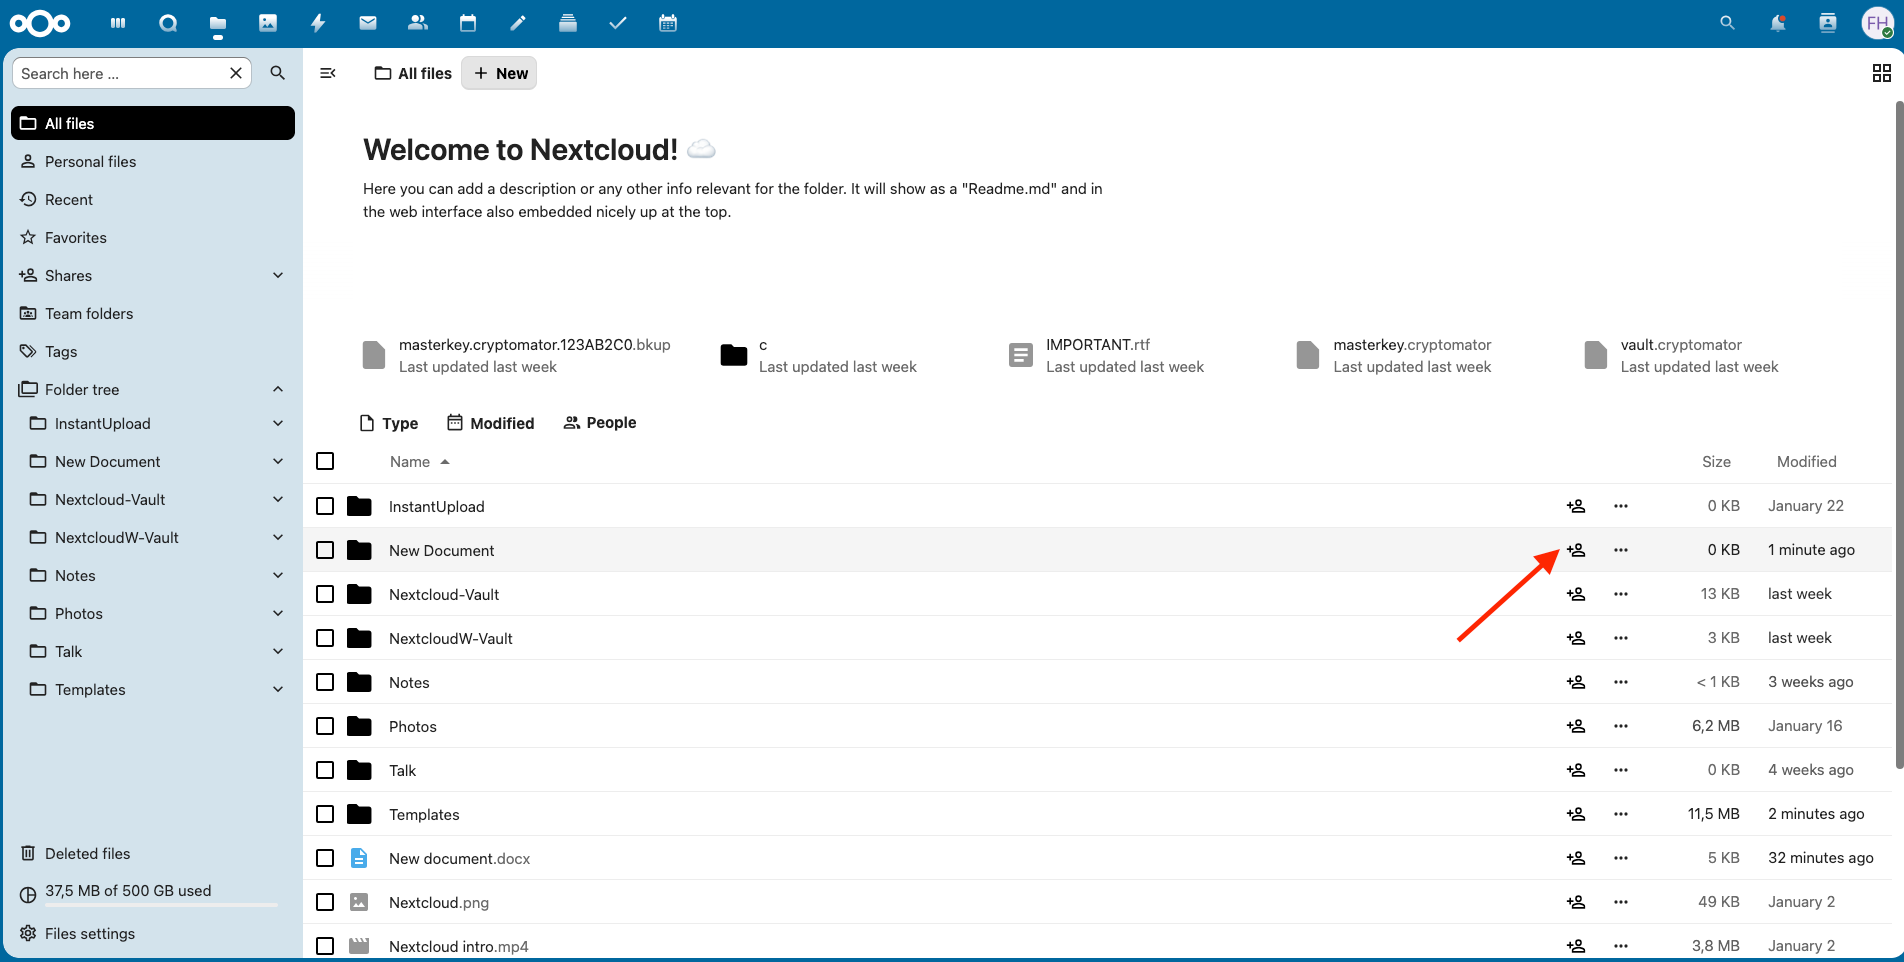Open notifications with the bell icon
The height and width of the screenshot is (962, 1904).
[x=1778, y=22]
